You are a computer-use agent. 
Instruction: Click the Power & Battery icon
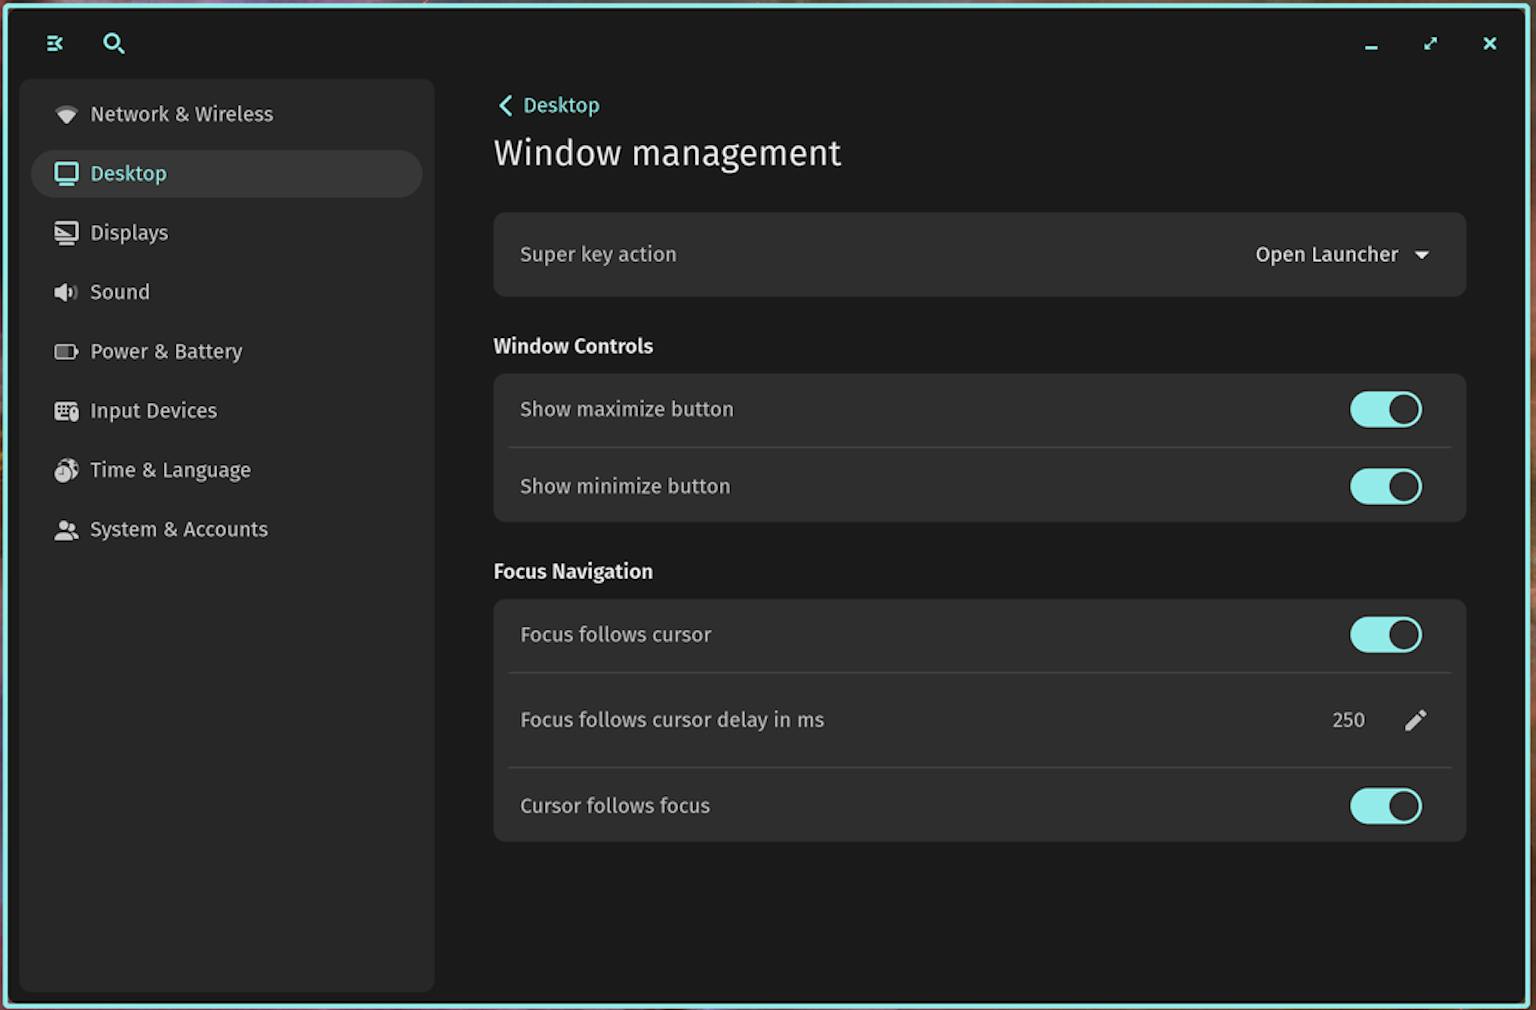[x=66, y=351]
